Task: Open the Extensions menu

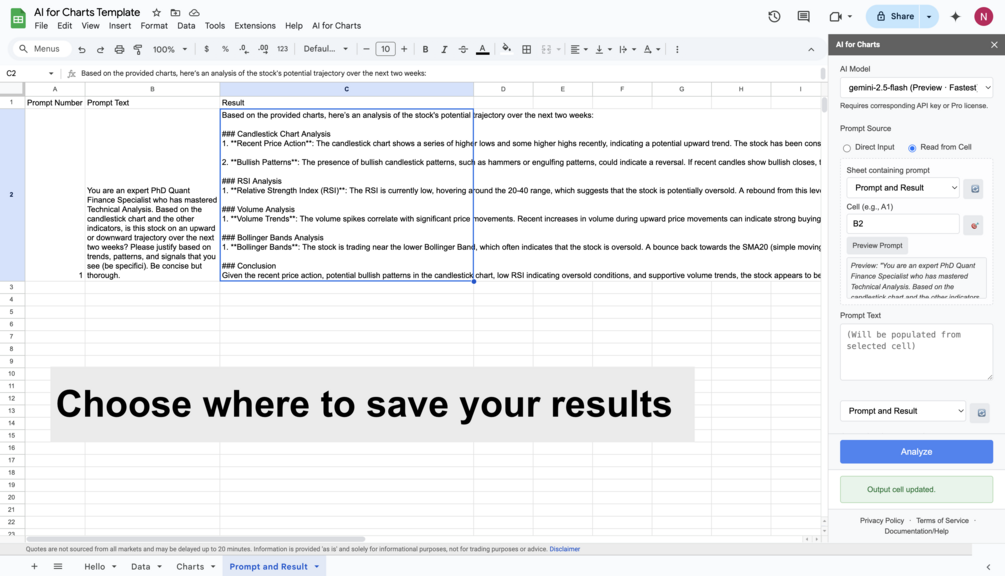Action: pos(254,26)
